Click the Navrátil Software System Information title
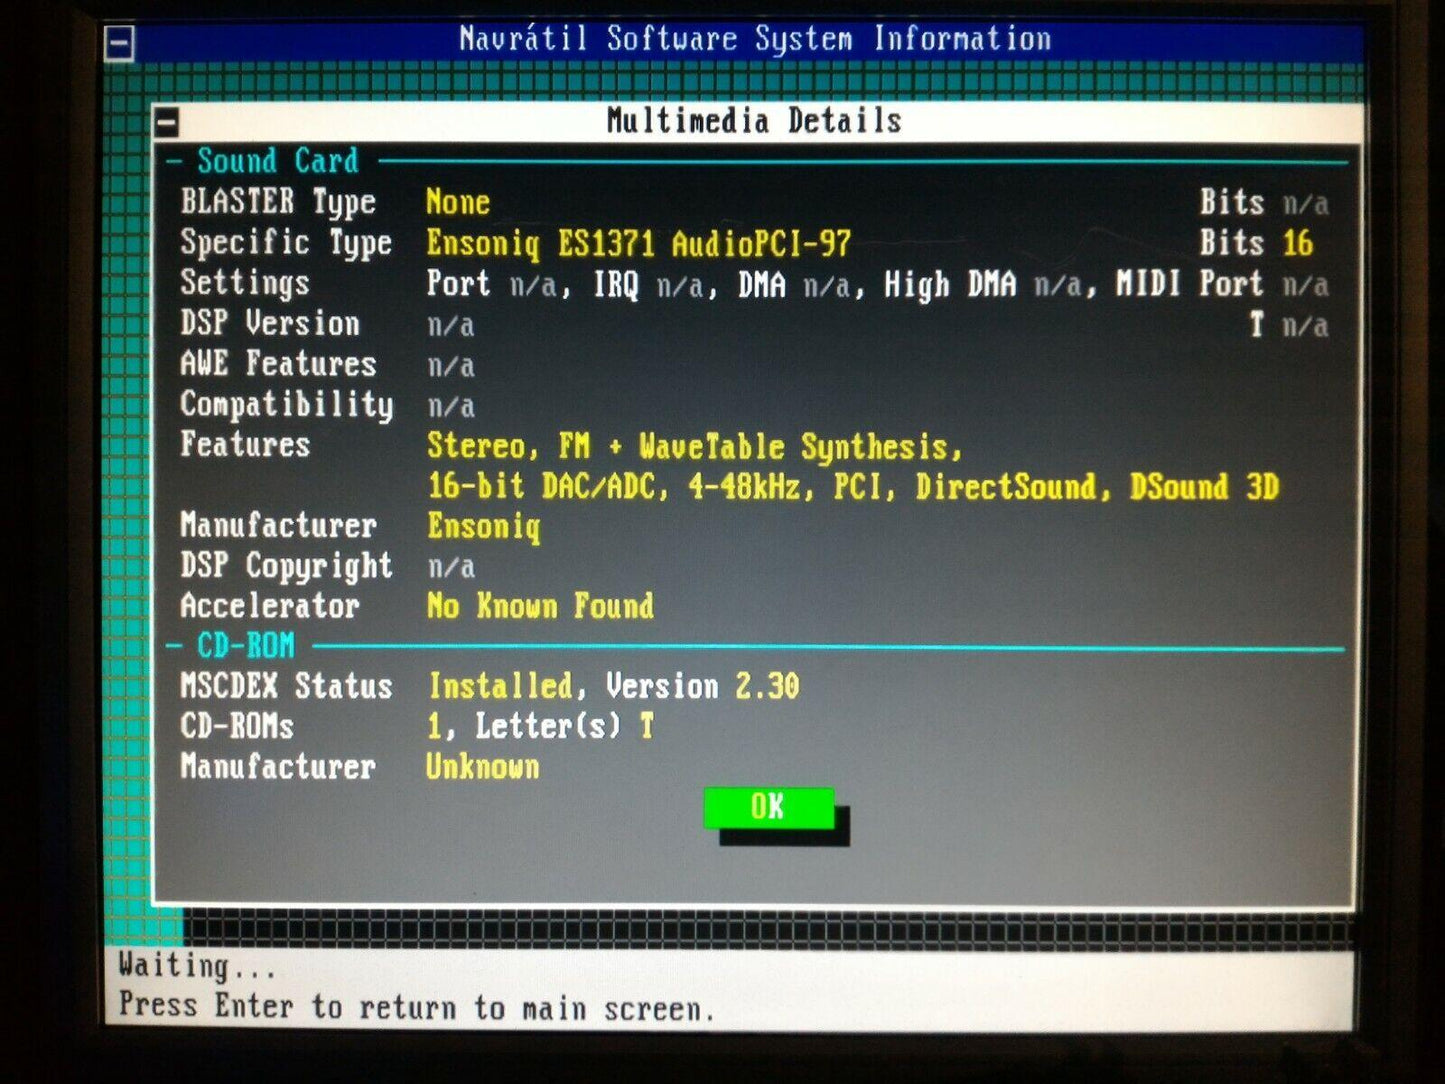Screen dimensions: 1445x1084 click(754, 39)
